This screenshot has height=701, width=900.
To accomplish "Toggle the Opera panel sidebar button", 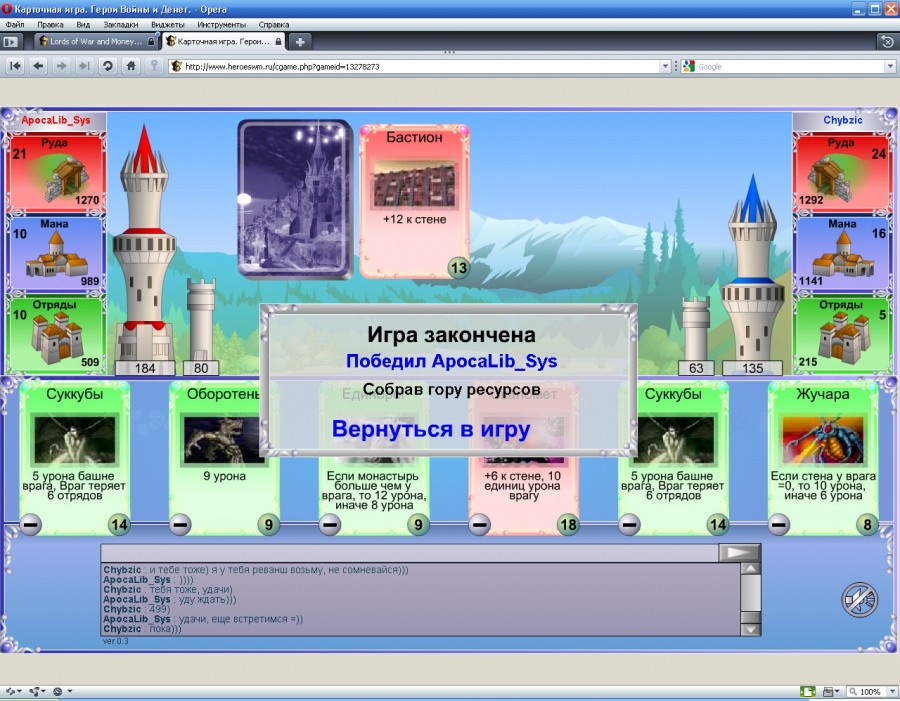I will tap(11, 41).
